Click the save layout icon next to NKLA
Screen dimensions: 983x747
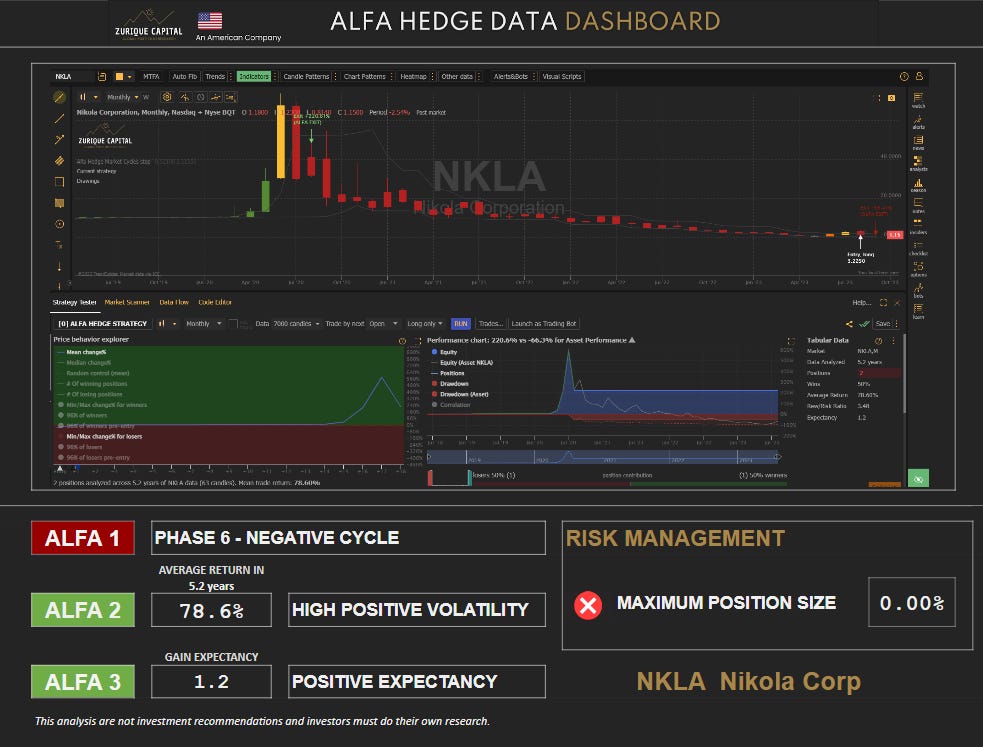(102, 76)
